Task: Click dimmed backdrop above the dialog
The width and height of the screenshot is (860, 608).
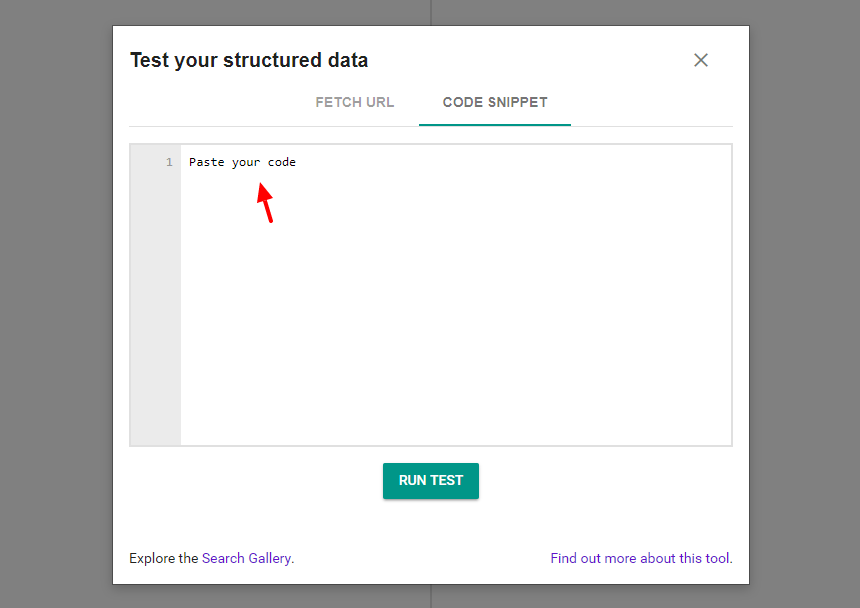Action: (x=300, y=12)
